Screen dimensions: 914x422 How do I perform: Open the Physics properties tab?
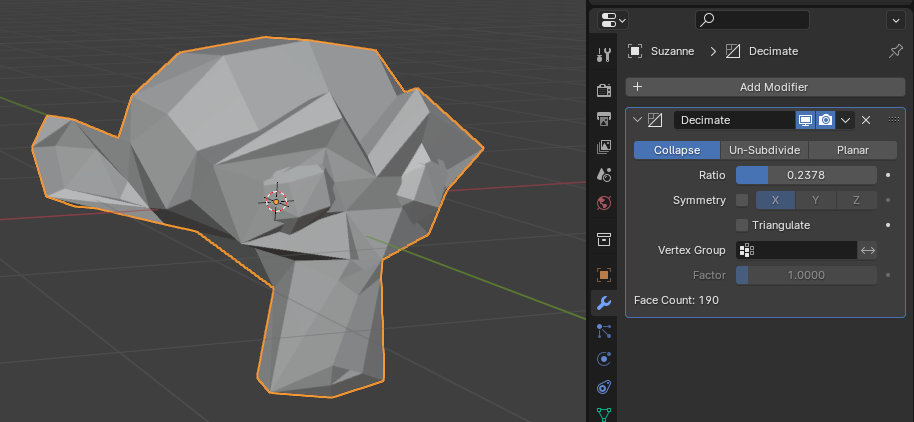tap(604, 359)
